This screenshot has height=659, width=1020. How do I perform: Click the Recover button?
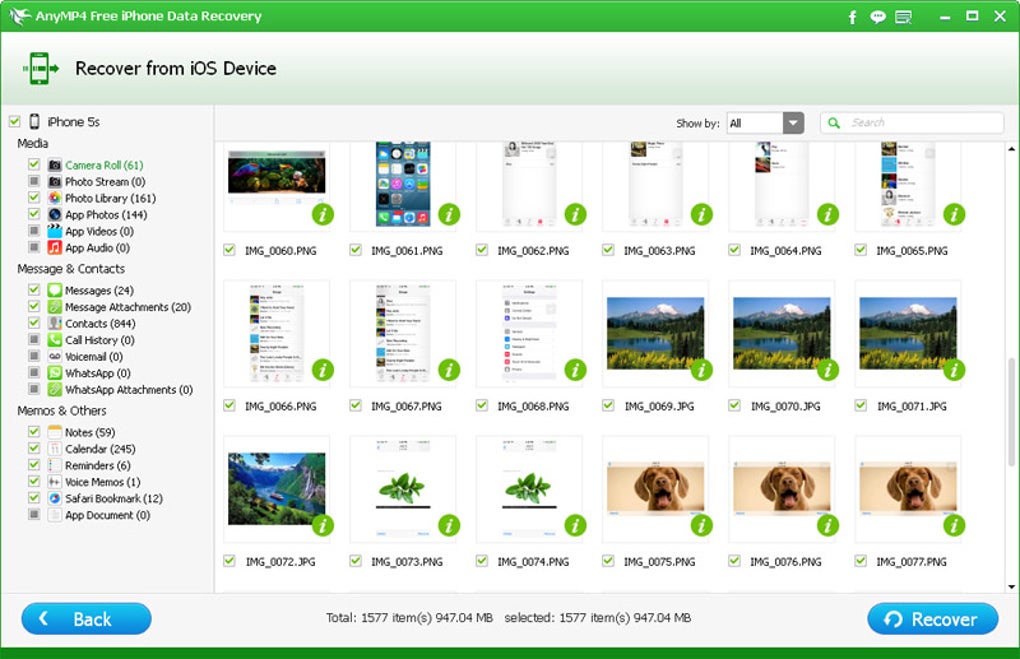coord(932,619)
